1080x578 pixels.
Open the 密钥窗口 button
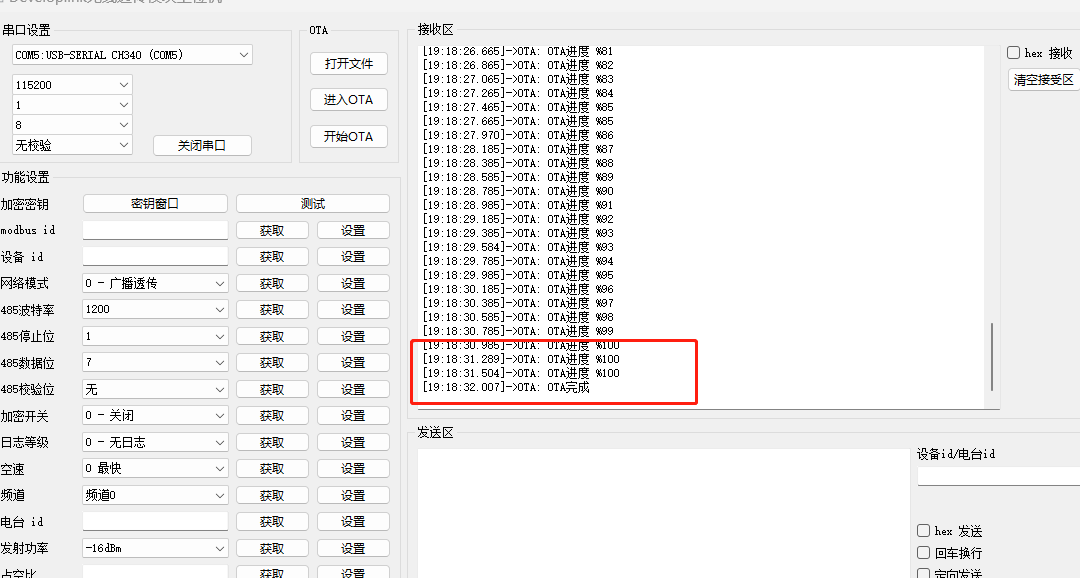click(x=155, y=203)
